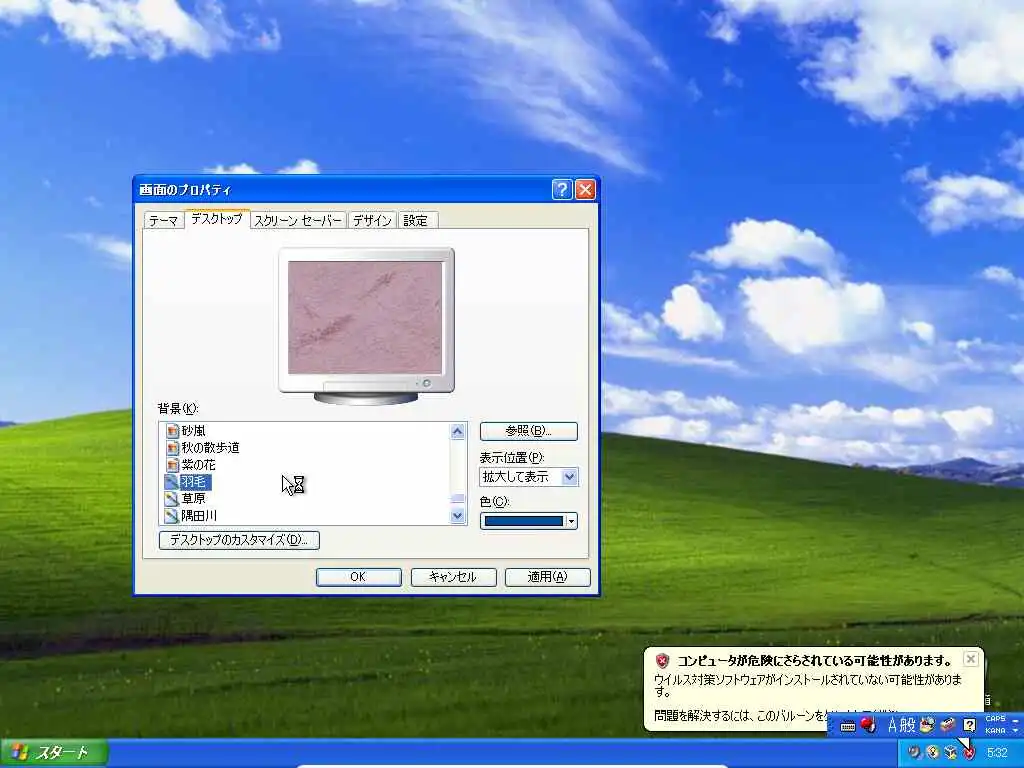Click the security balloon title text
This screenshot has height=768, width=1024.
pos(814,660)
